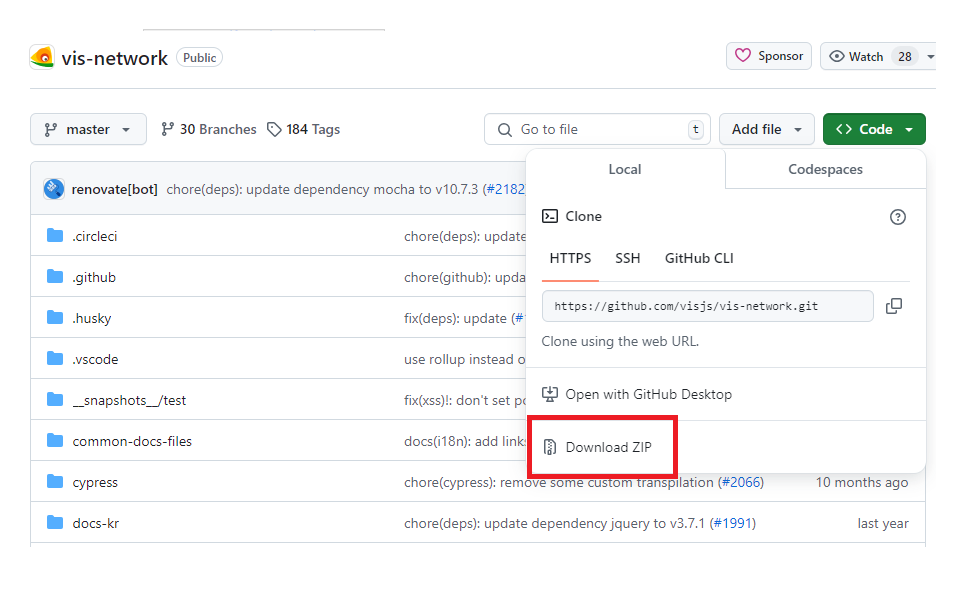Click the clone URL text field

tap(708, 306)
